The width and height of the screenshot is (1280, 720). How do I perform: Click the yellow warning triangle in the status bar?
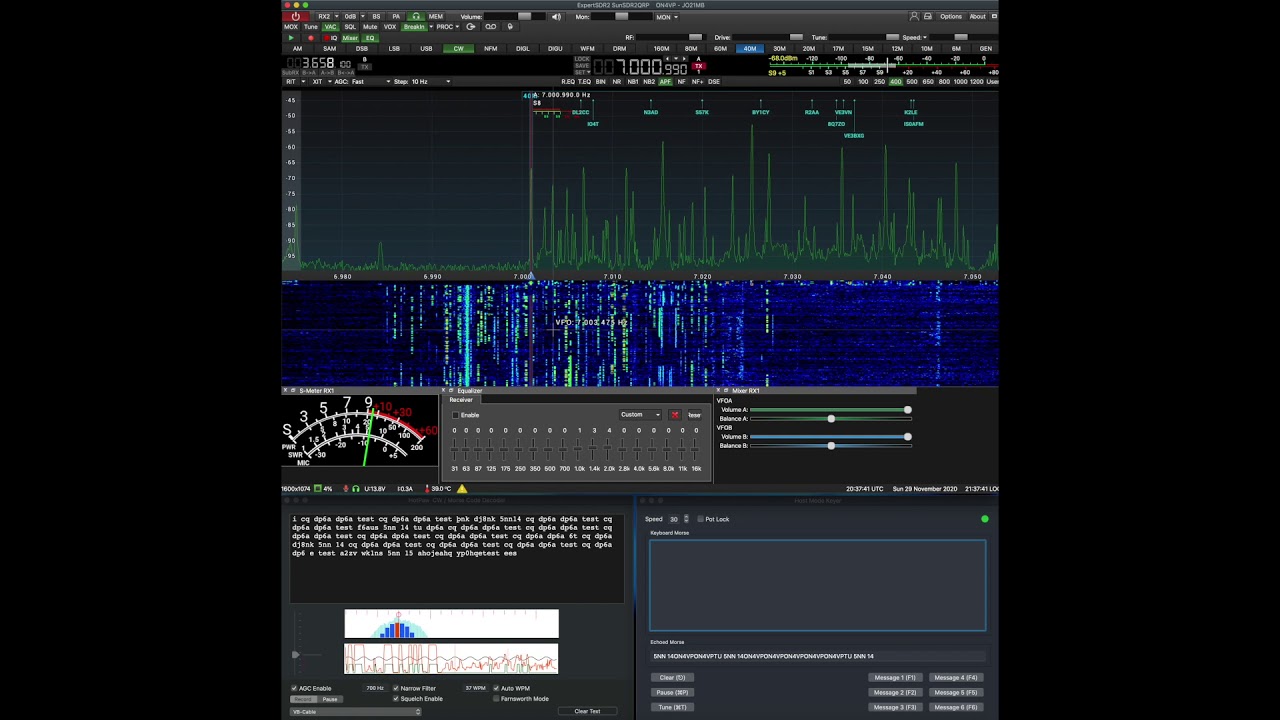click(x=462, y=489)
